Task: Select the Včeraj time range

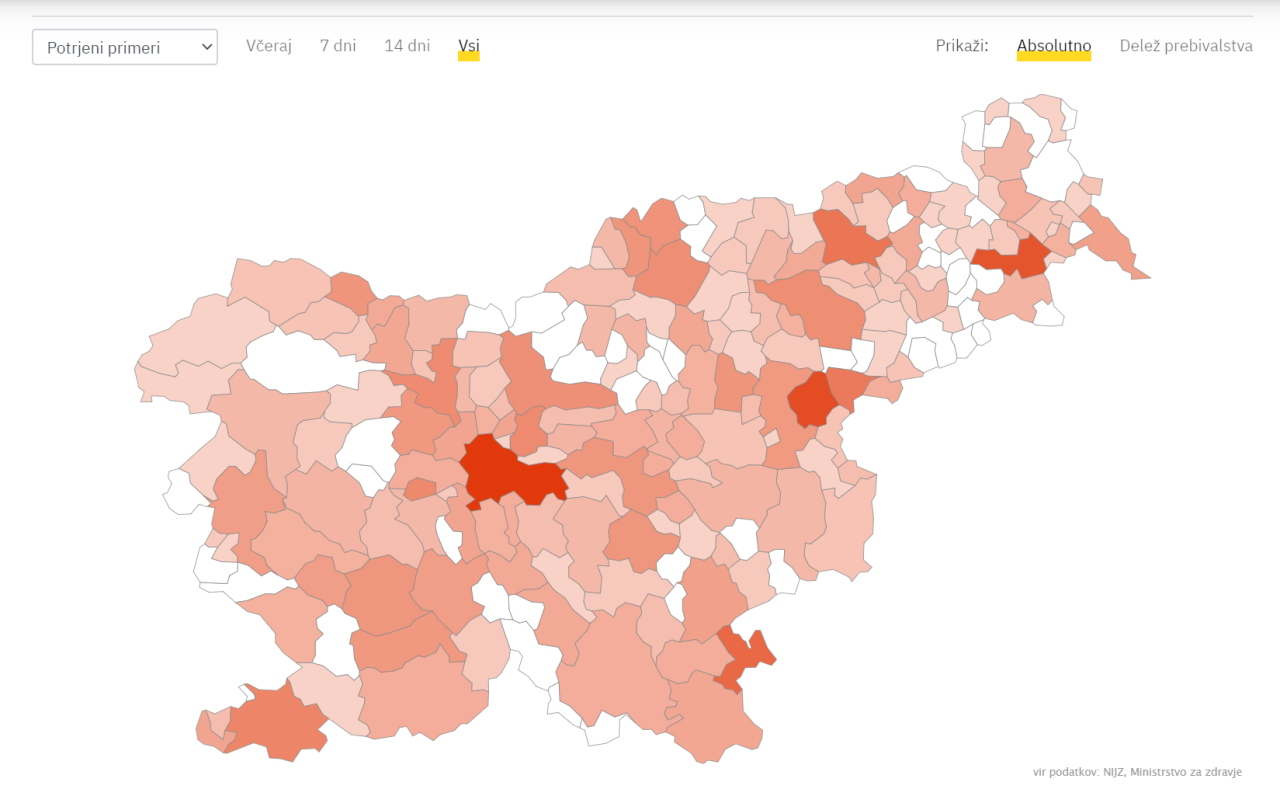Action: point(269,46)
